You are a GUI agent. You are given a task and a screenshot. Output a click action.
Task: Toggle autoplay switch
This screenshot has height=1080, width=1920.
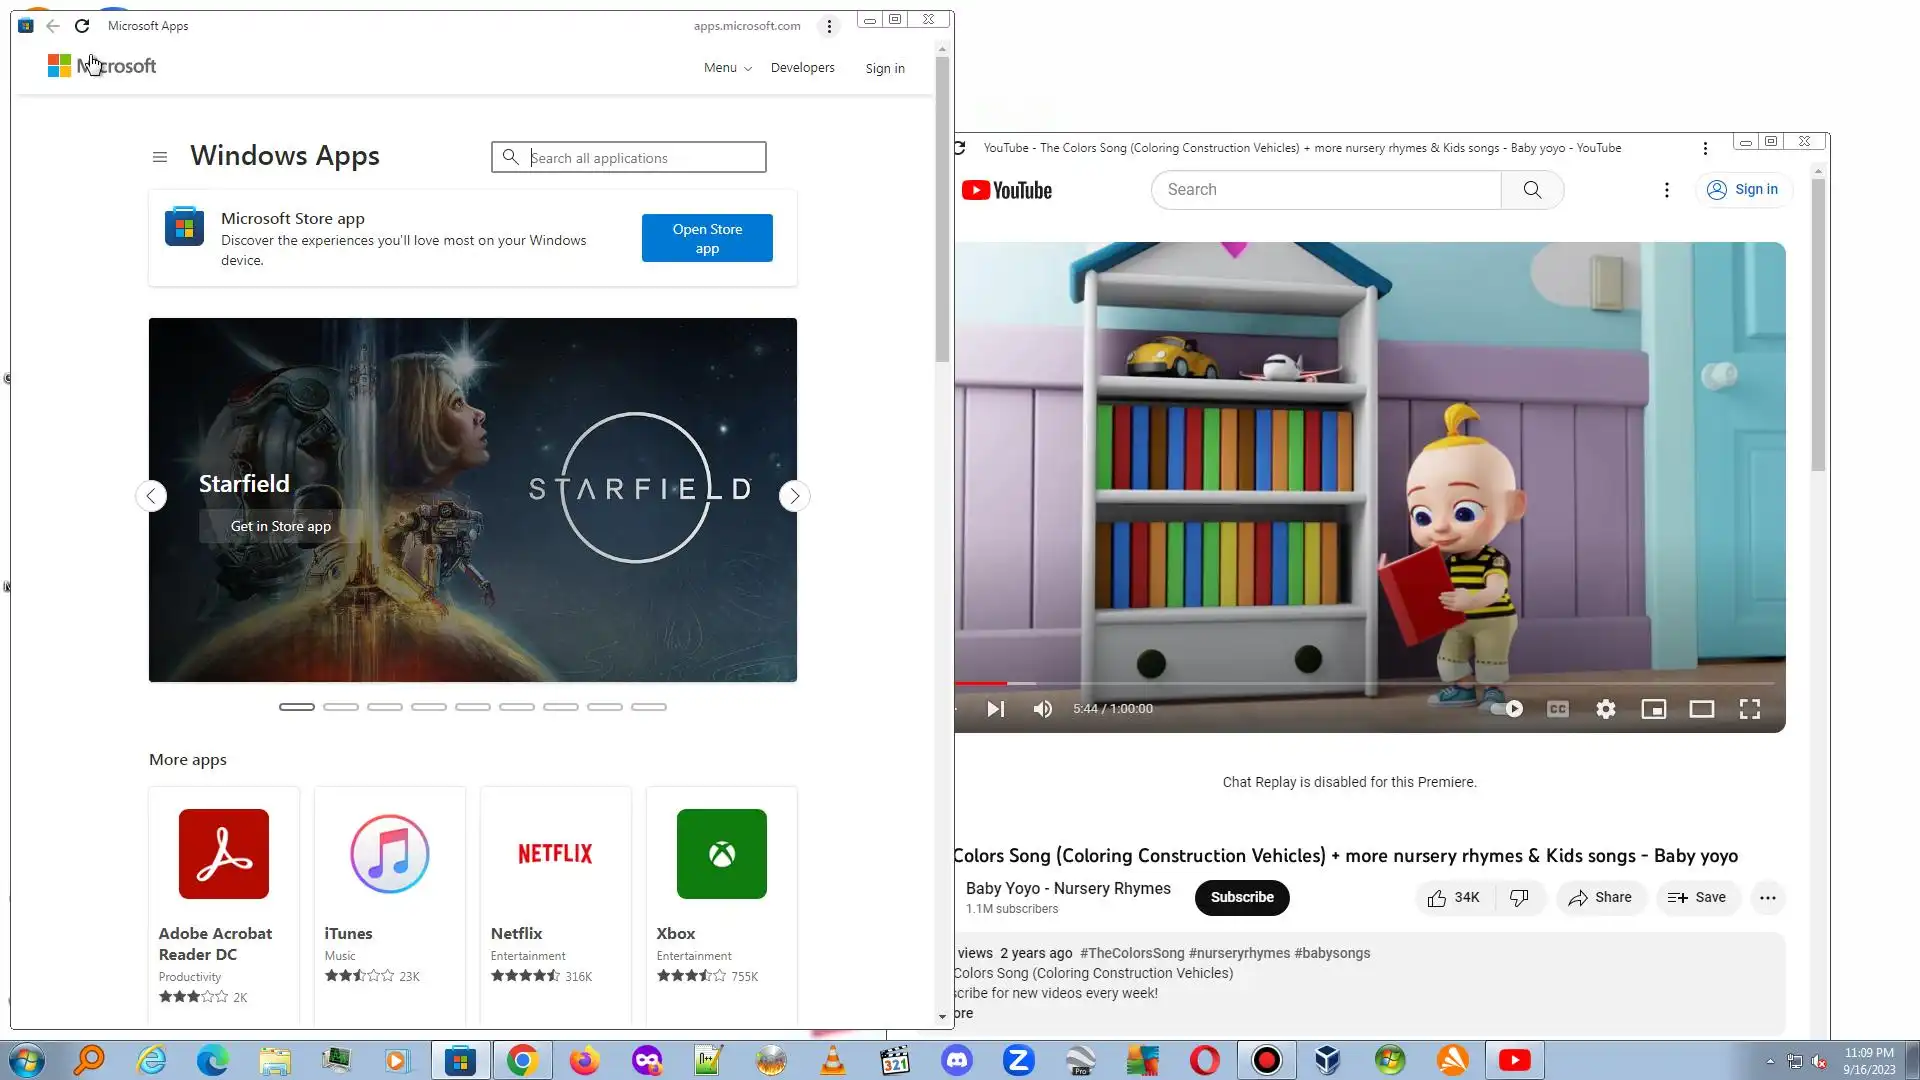1507,709
